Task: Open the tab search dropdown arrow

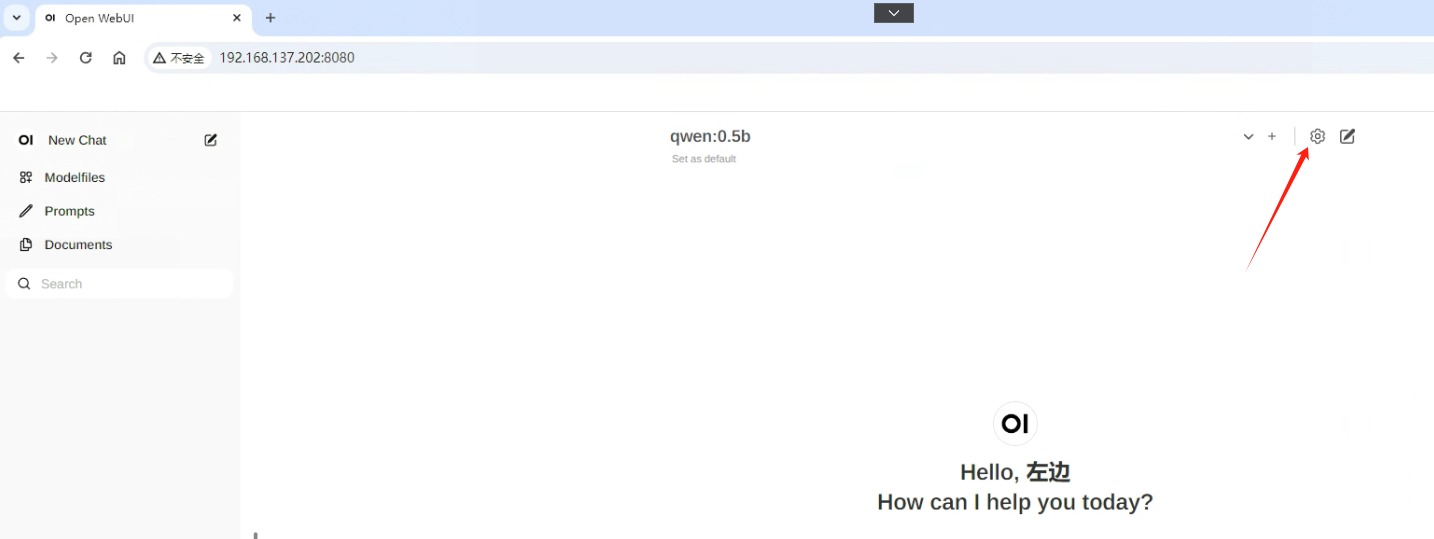Action: (x=17, y=18)
